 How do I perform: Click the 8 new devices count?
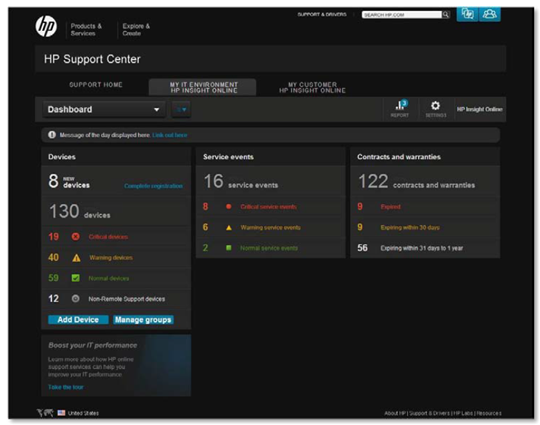(69, 181)
